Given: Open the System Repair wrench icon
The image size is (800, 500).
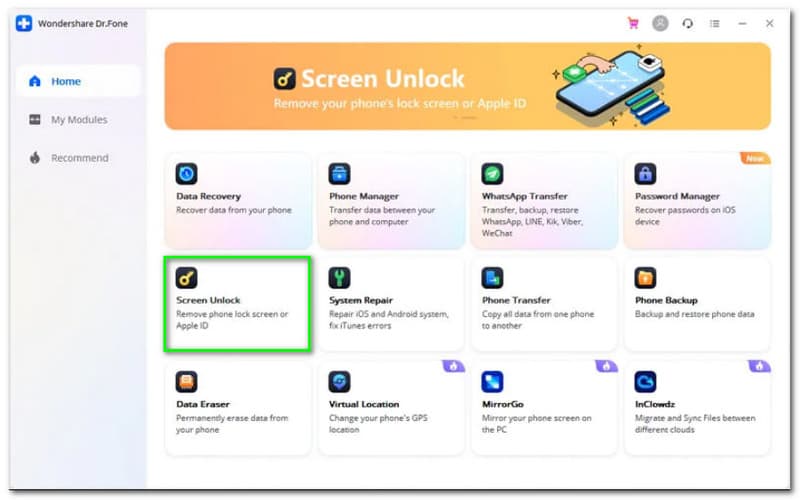Looking at the screenshot, I should [x=339, y=278].
